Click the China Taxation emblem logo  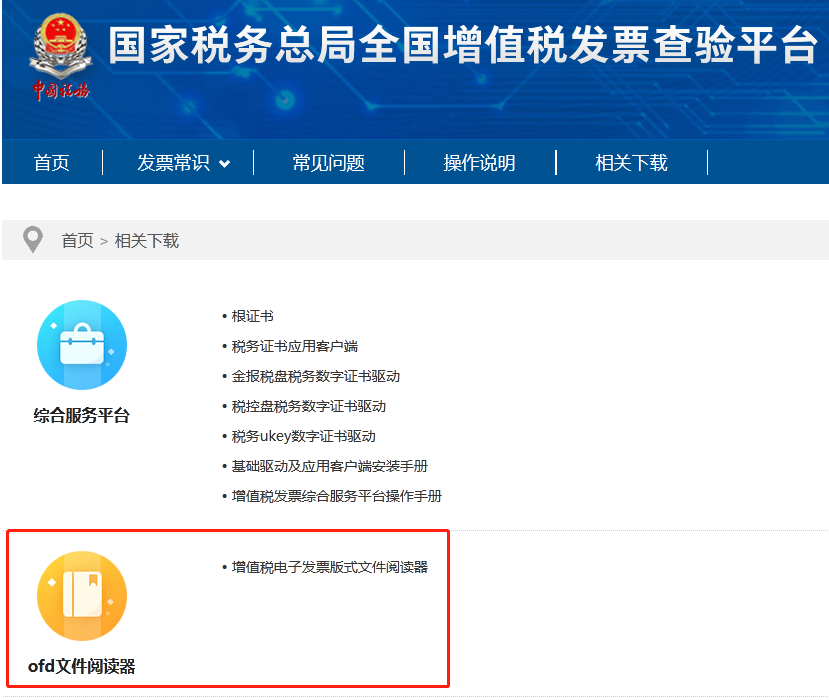click(60, 57)
